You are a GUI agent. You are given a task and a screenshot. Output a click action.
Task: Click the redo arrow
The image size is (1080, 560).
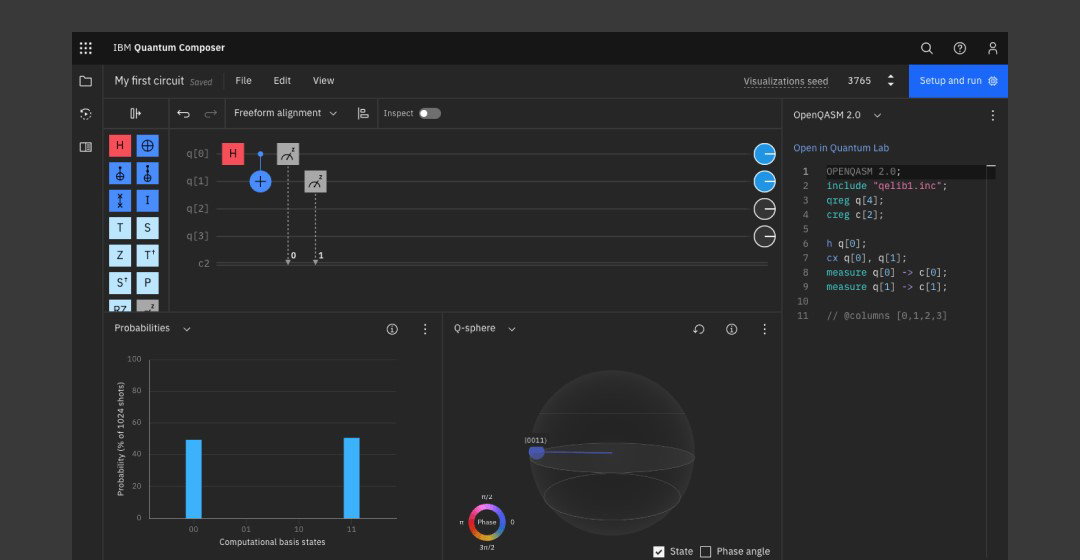(211, 114)
